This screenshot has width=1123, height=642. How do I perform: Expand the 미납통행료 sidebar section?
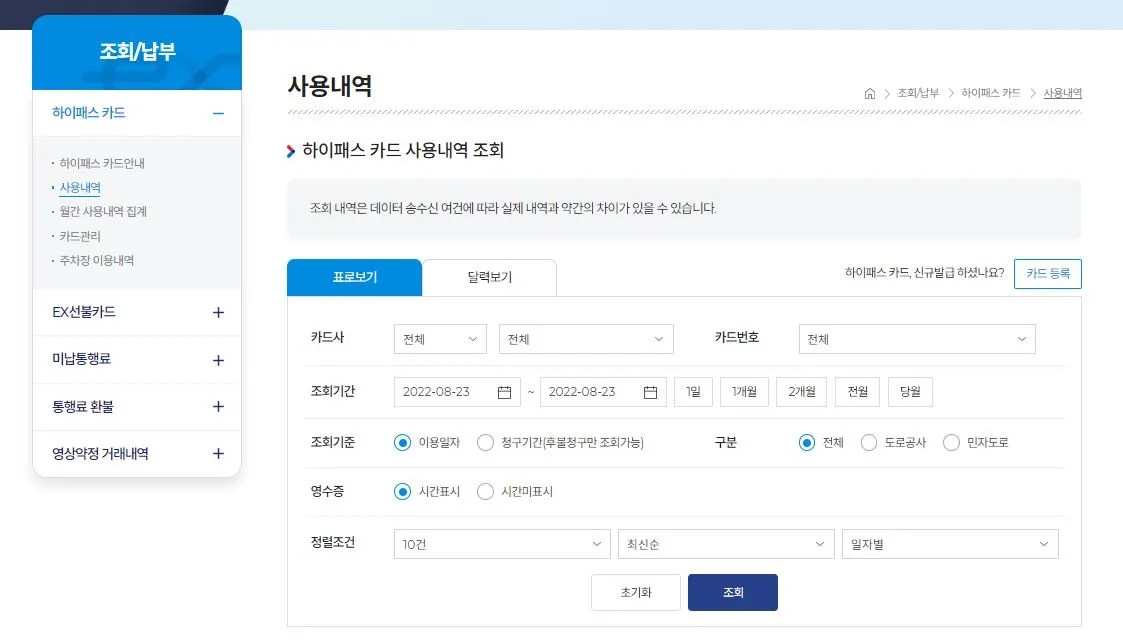tap(137, 360)
